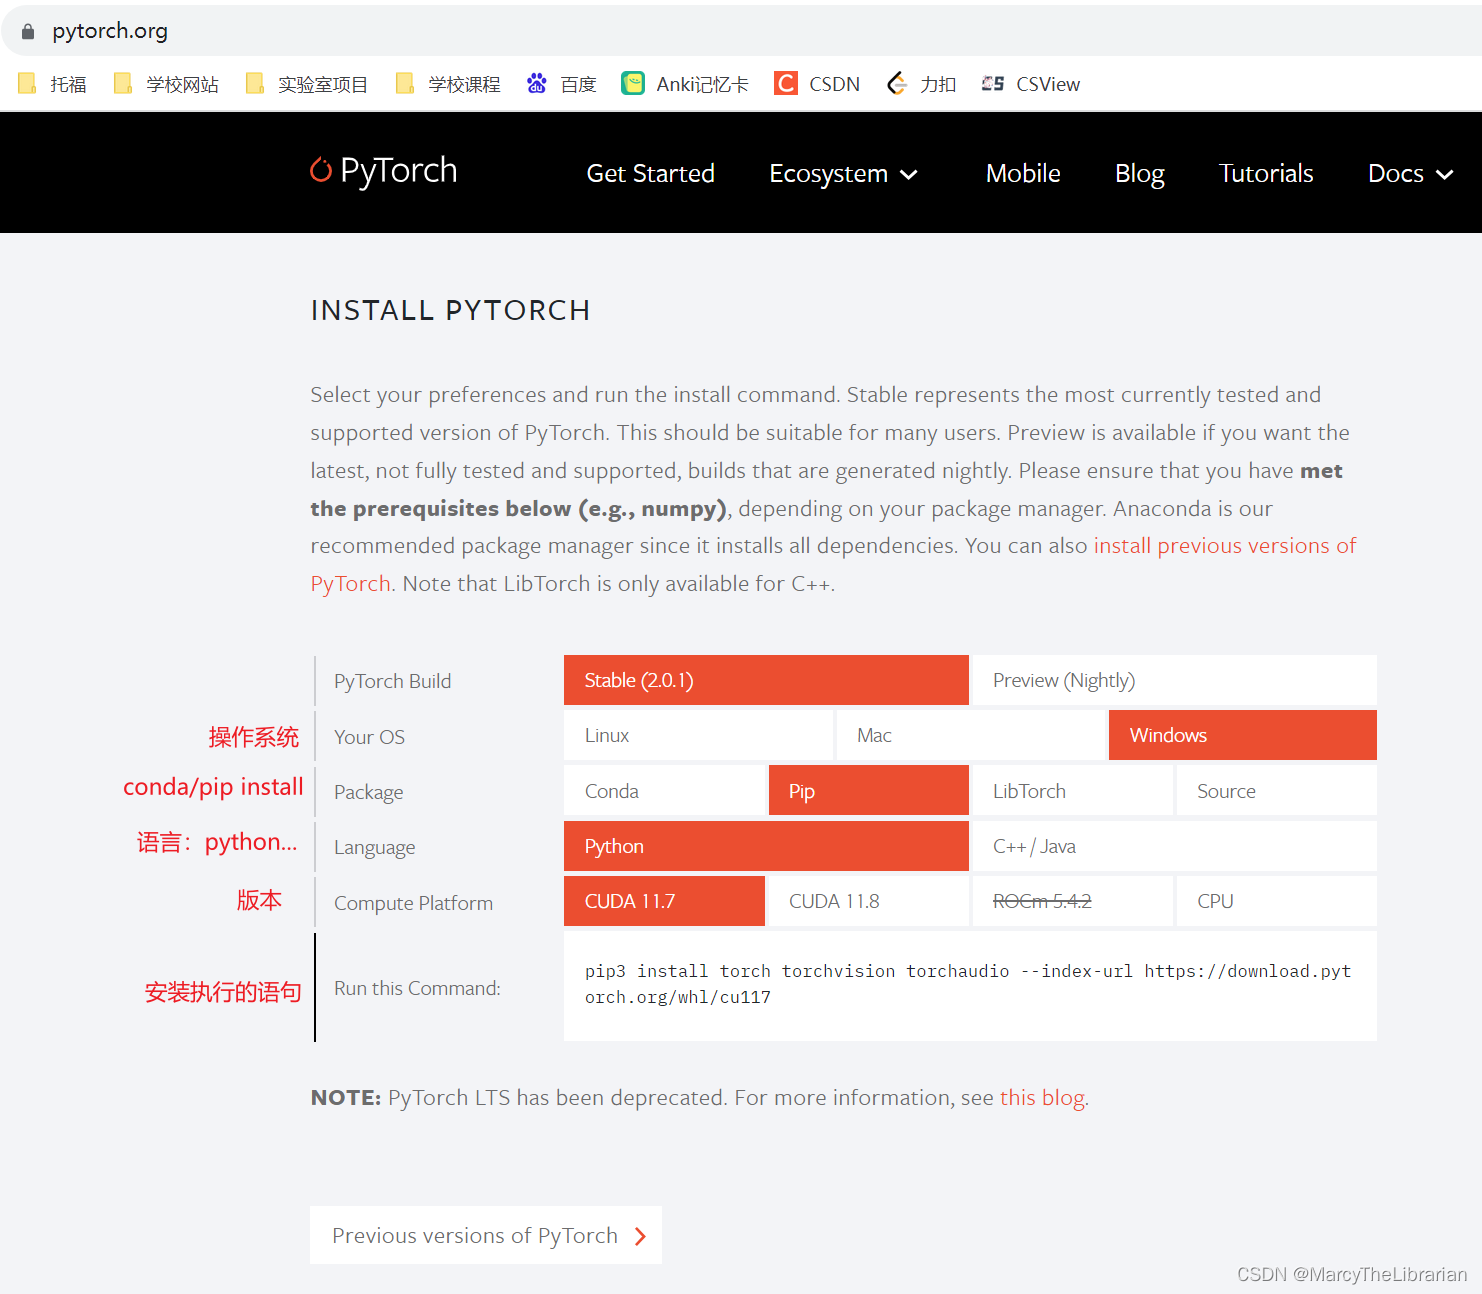This screenshot has width=1482, height=1294.
Task: Open the Anki记忆卡 bookmark
Action: coord(684,84)
